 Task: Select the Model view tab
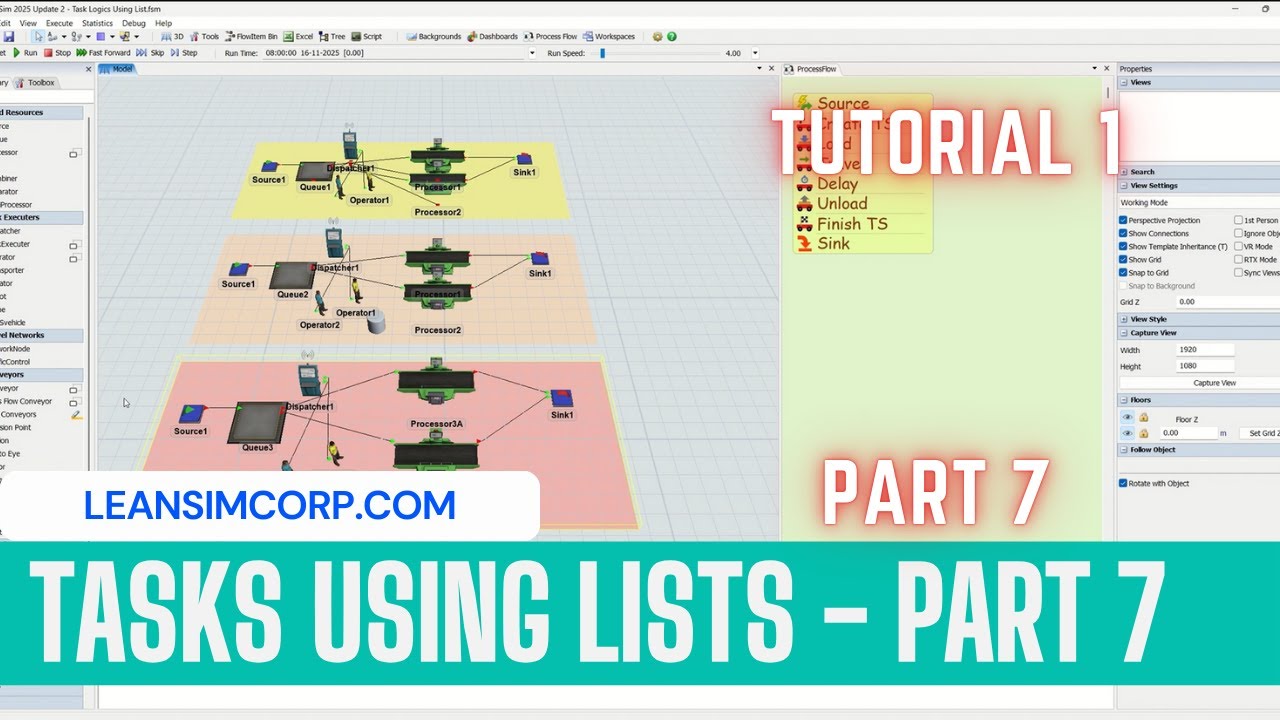[119, 69]
